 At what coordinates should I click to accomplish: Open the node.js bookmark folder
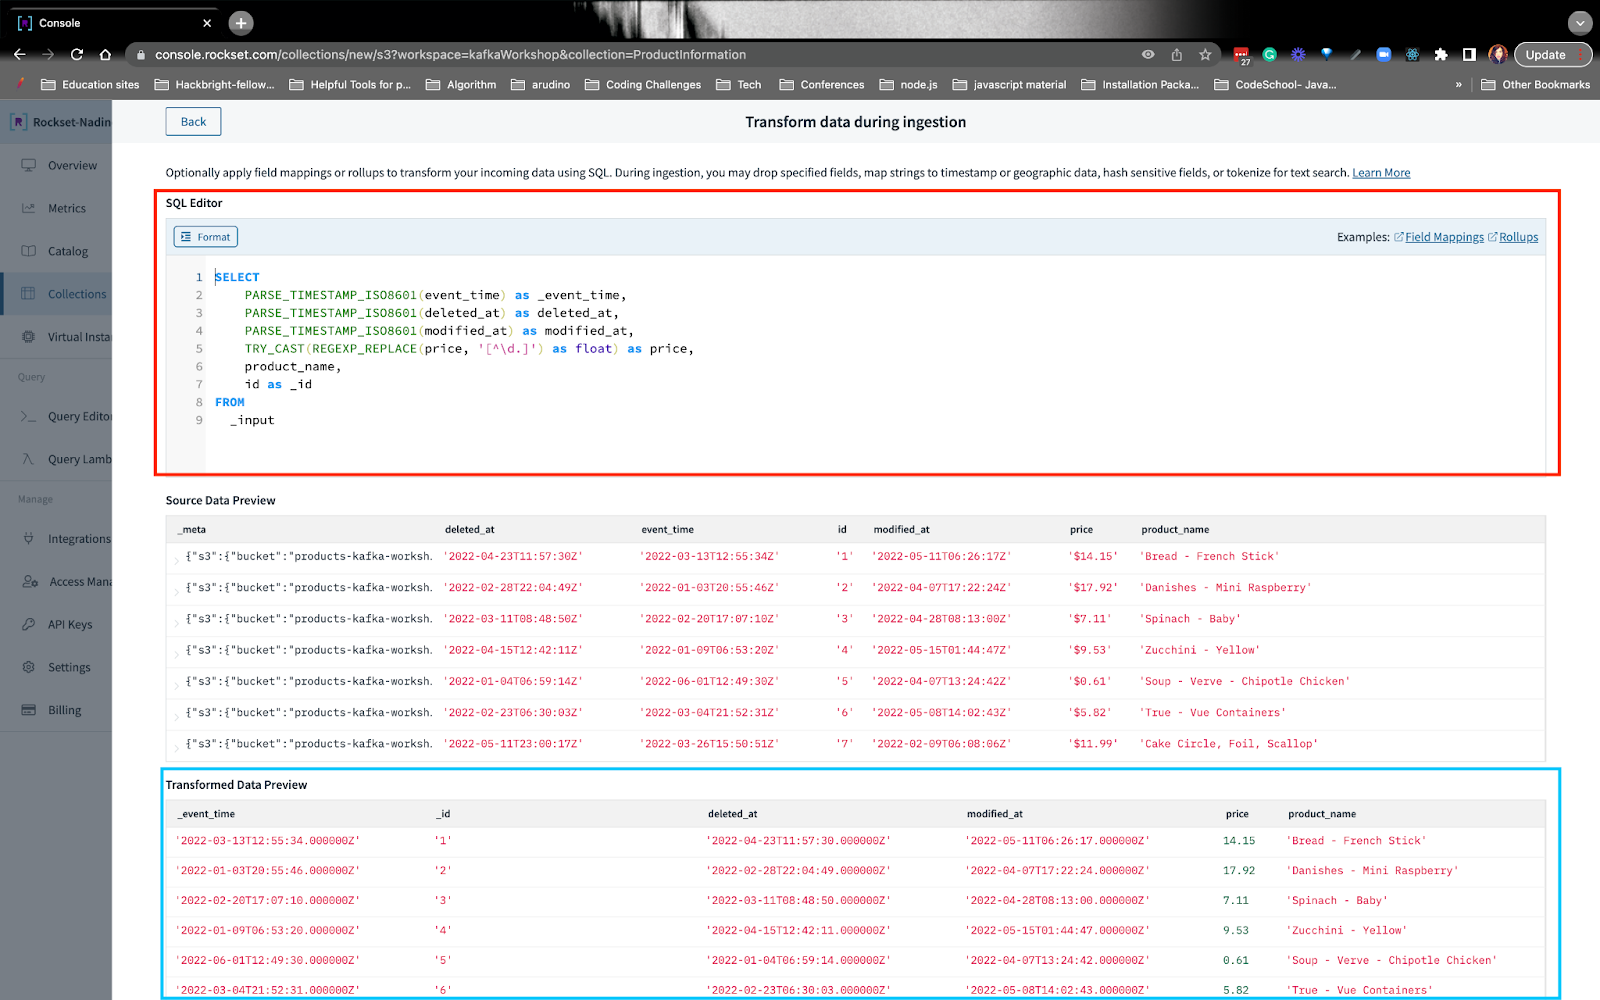[909, 85]
